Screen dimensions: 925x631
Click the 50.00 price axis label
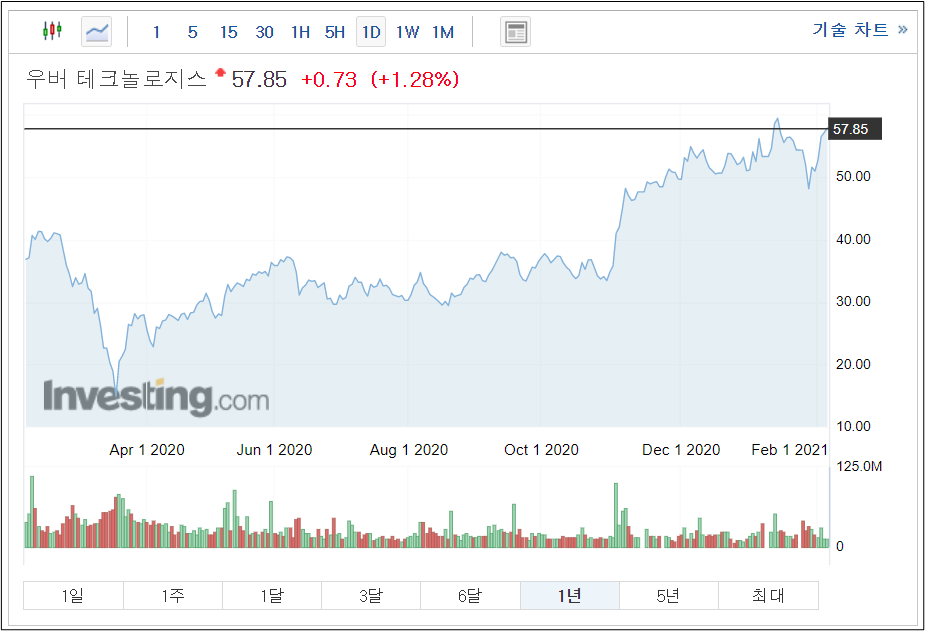click(x=853, y=176)
